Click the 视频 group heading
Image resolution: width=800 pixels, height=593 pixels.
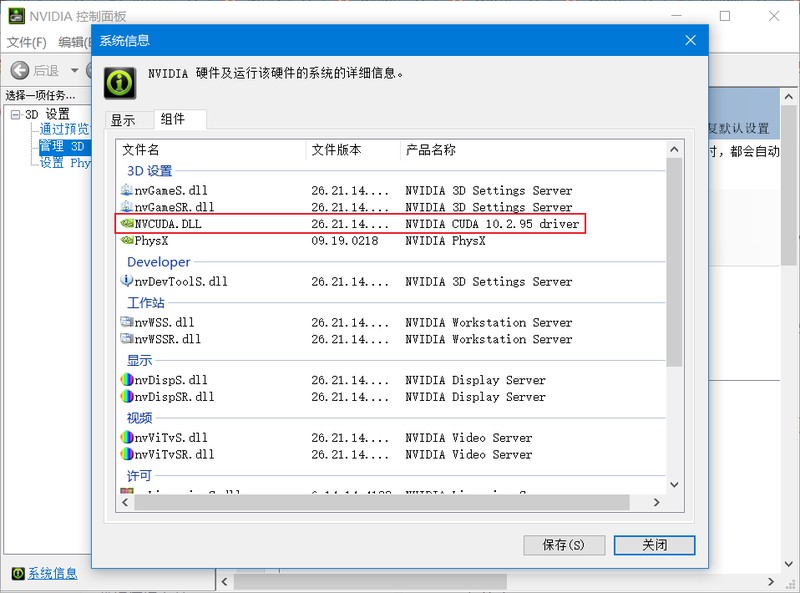click(139, 418)
